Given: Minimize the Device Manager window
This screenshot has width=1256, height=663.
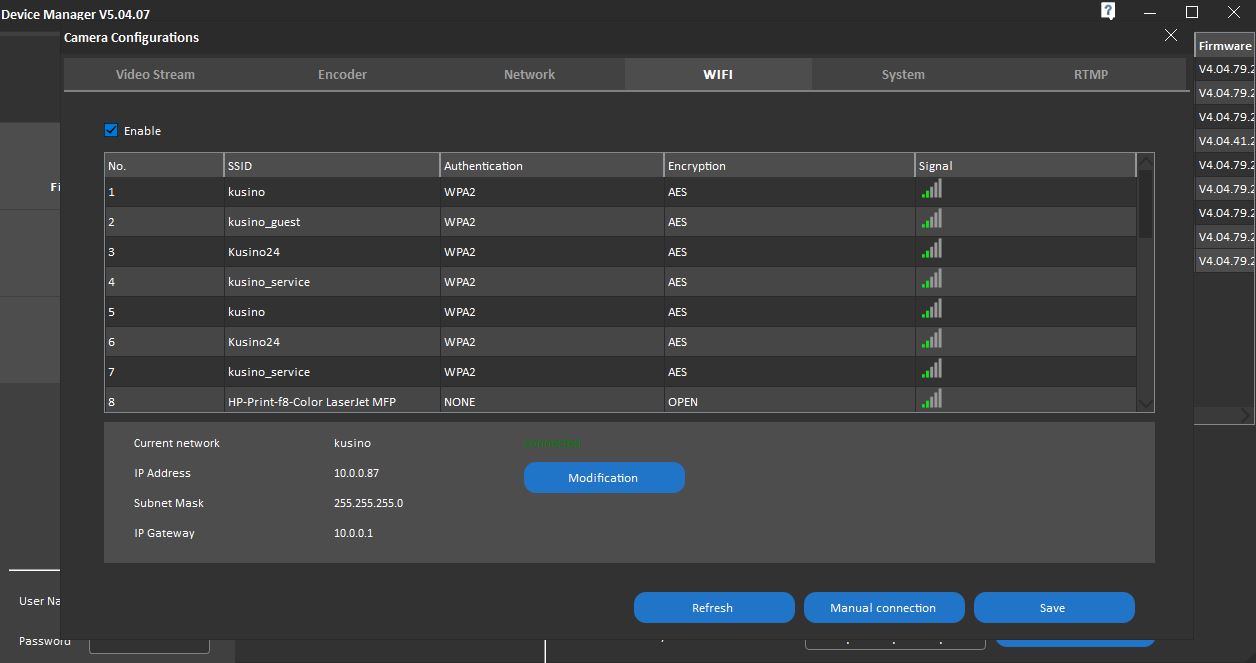Looking at the screenshot, I should pyautogui.click(x=1150, y=12).
